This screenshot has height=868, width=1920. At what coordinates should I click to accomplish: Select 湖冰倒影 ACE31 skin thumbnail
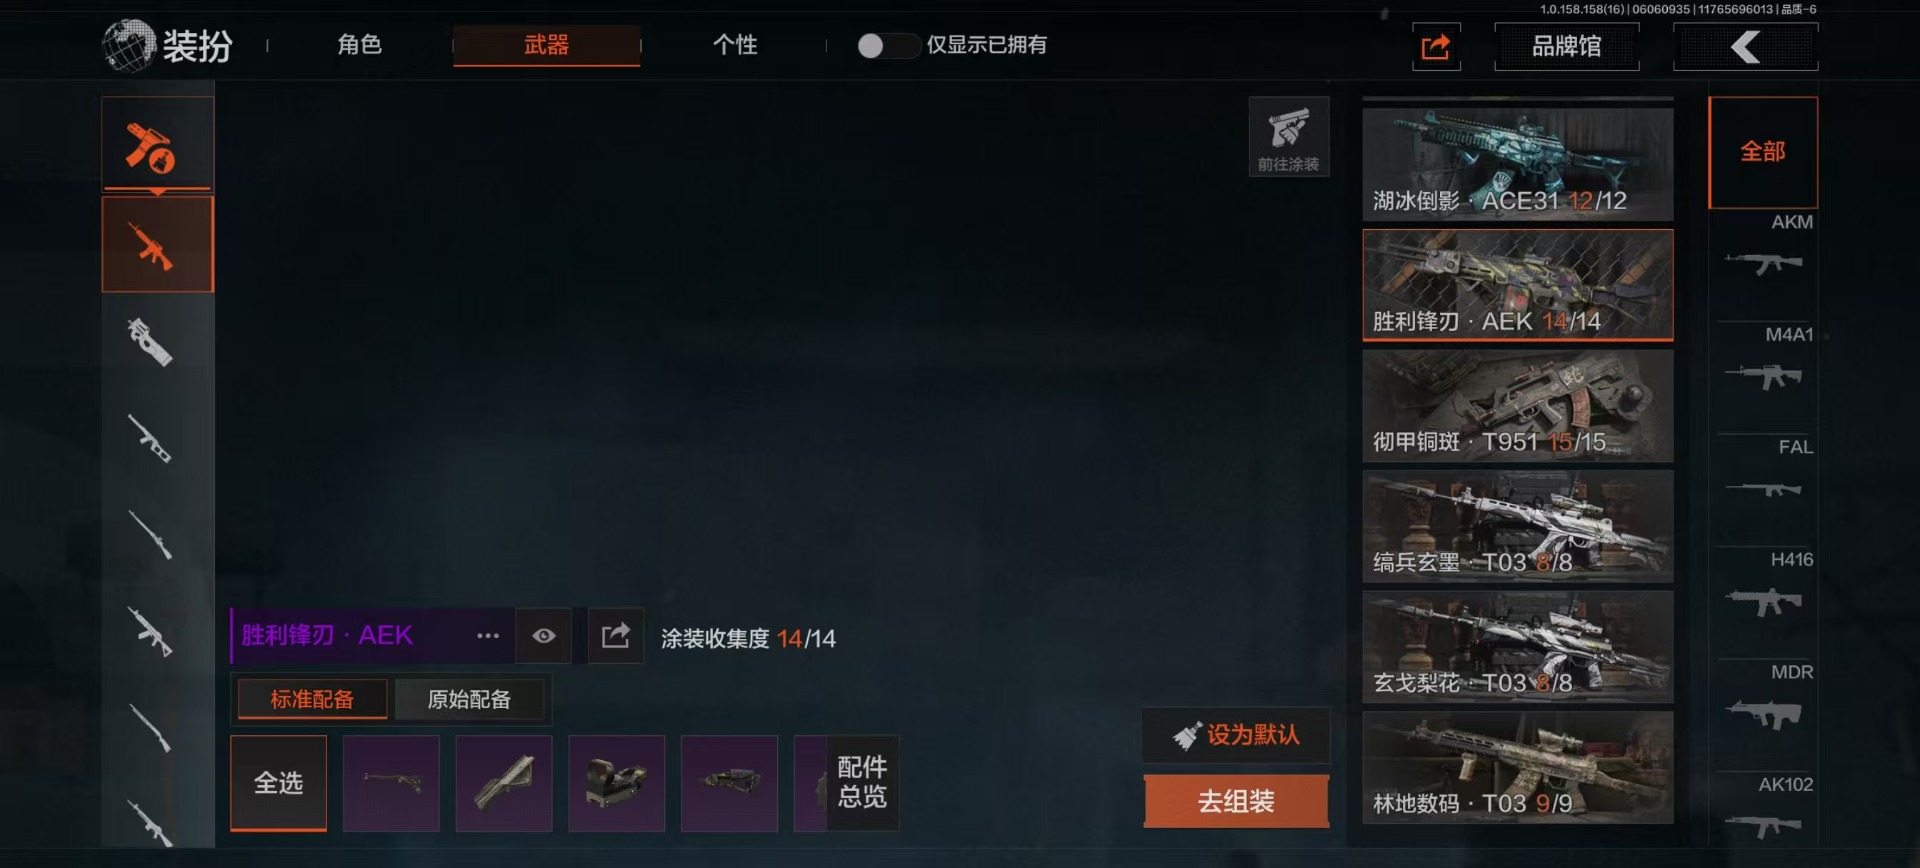coord(1517,164)
